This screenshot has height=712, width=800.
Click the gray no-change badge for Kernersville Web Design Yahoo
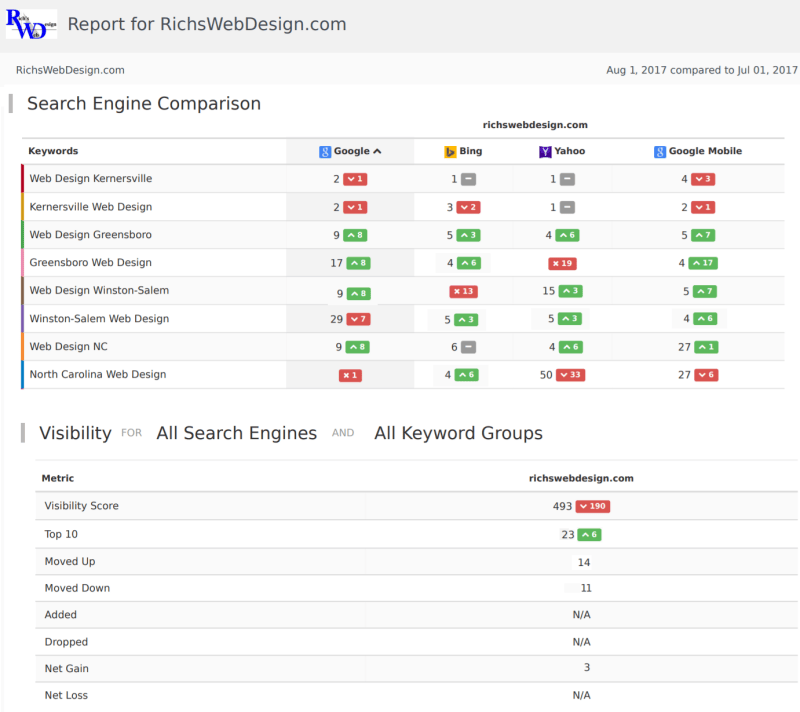tap(567, 207)
